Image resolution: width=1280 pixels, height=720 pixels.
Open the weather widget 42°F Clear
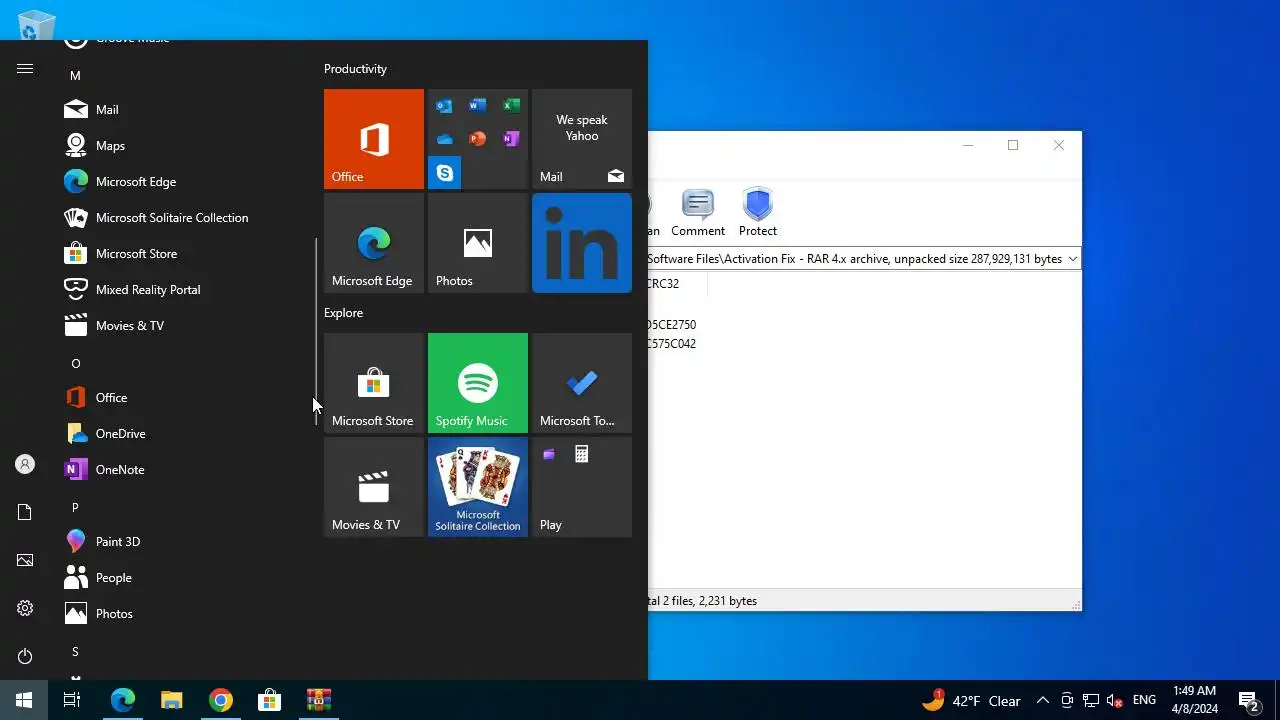click(x=971, y=701)
